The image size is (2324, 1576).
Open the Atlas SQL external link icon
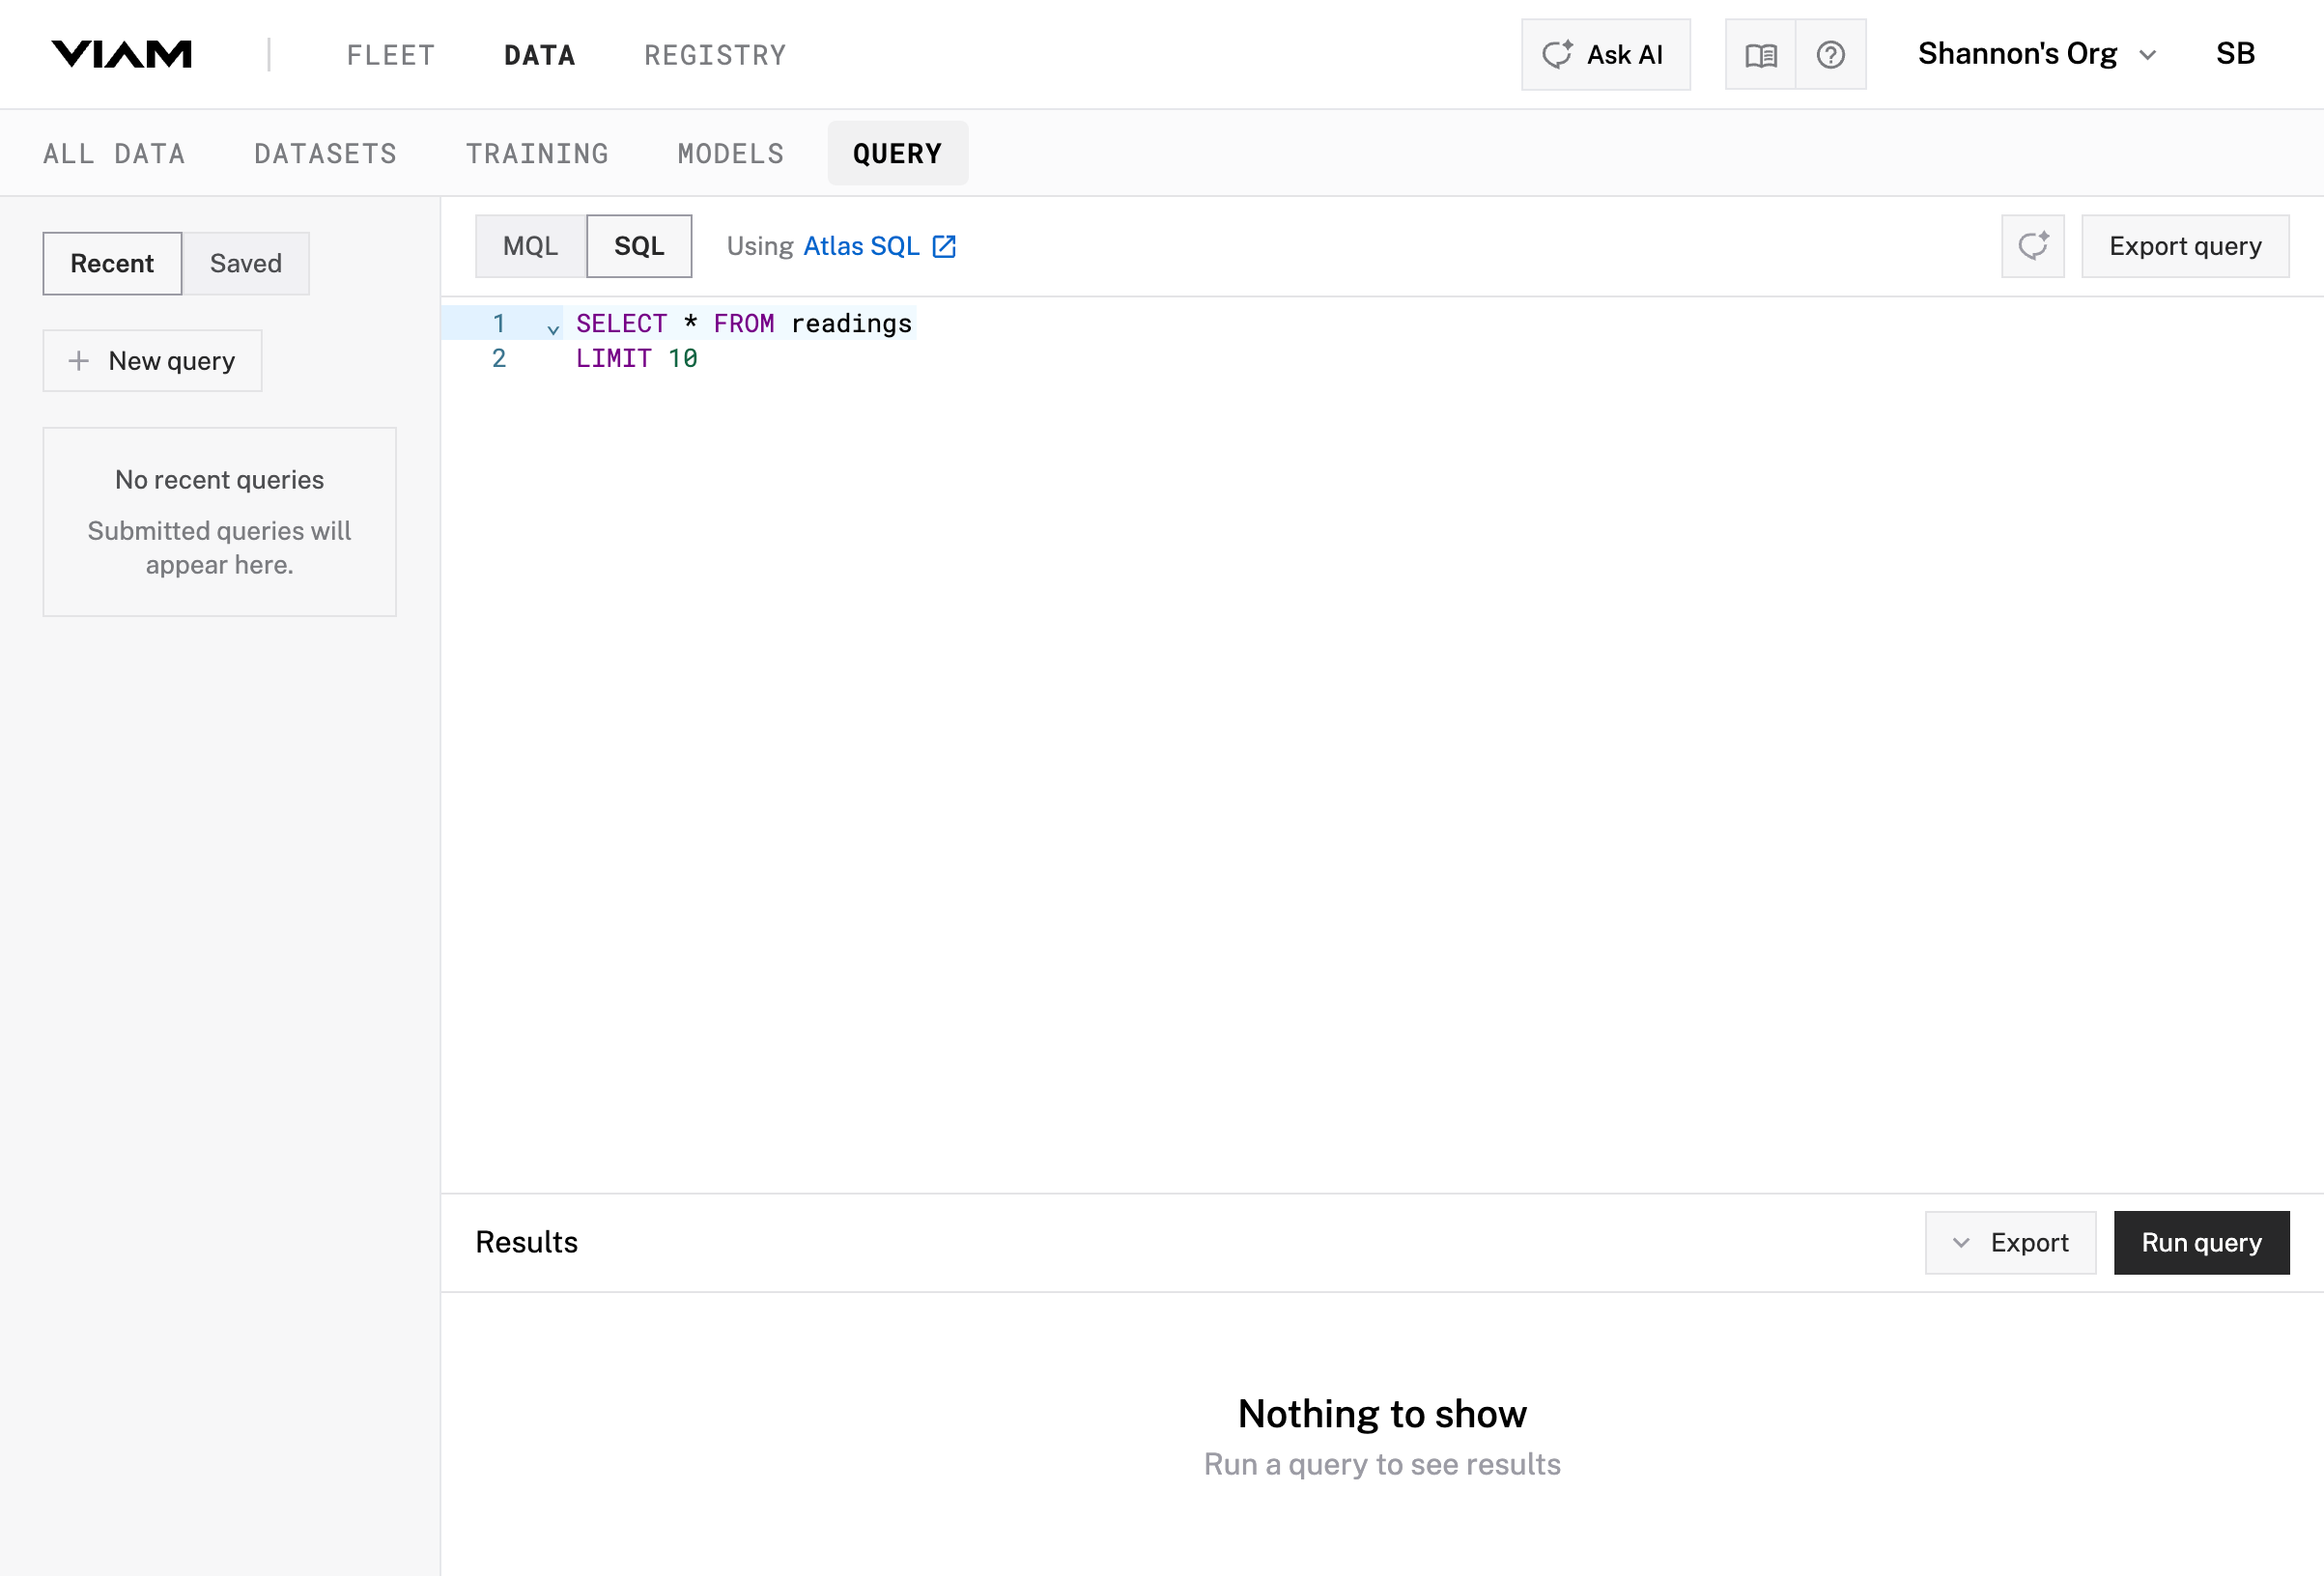[x=943, y=246]
